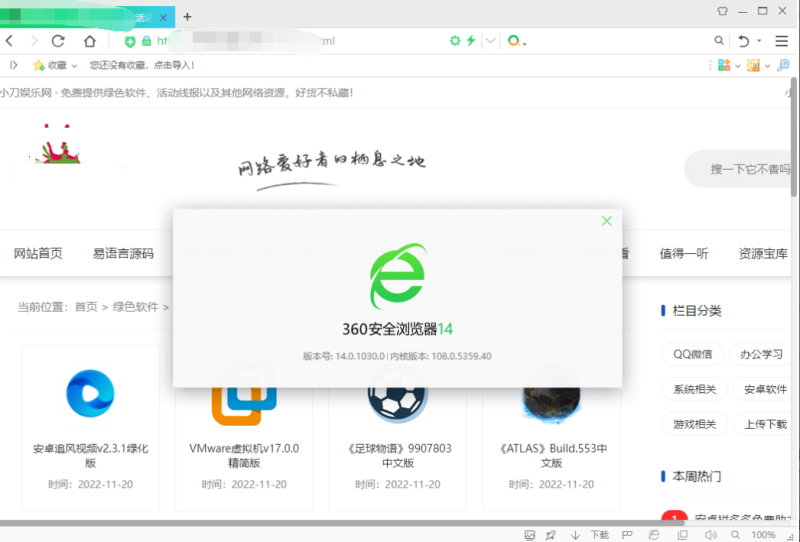The height and width of the screenshot is (542, 800).
Task: Expand the 收藏 favorites dropdown
Action: [x=75, y=65]
